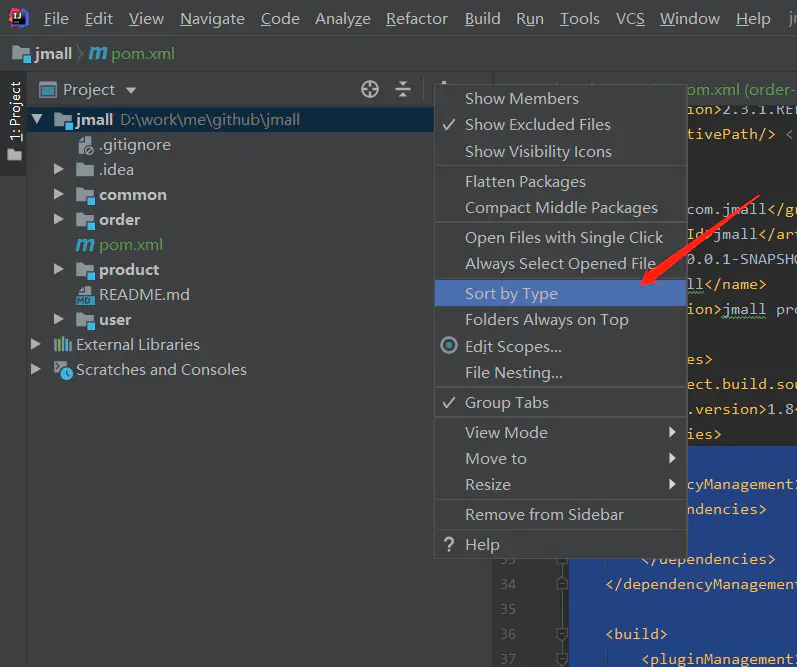Expand the product module folder
The height and width of the screenshot is (667, 797).
coord(59,270)
